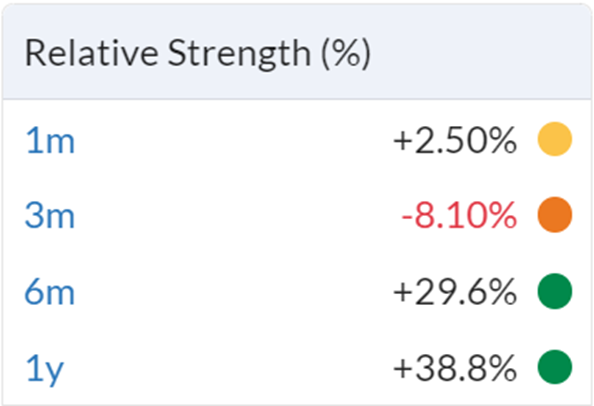Open the 3m relative strength link

tap(50, 215)
